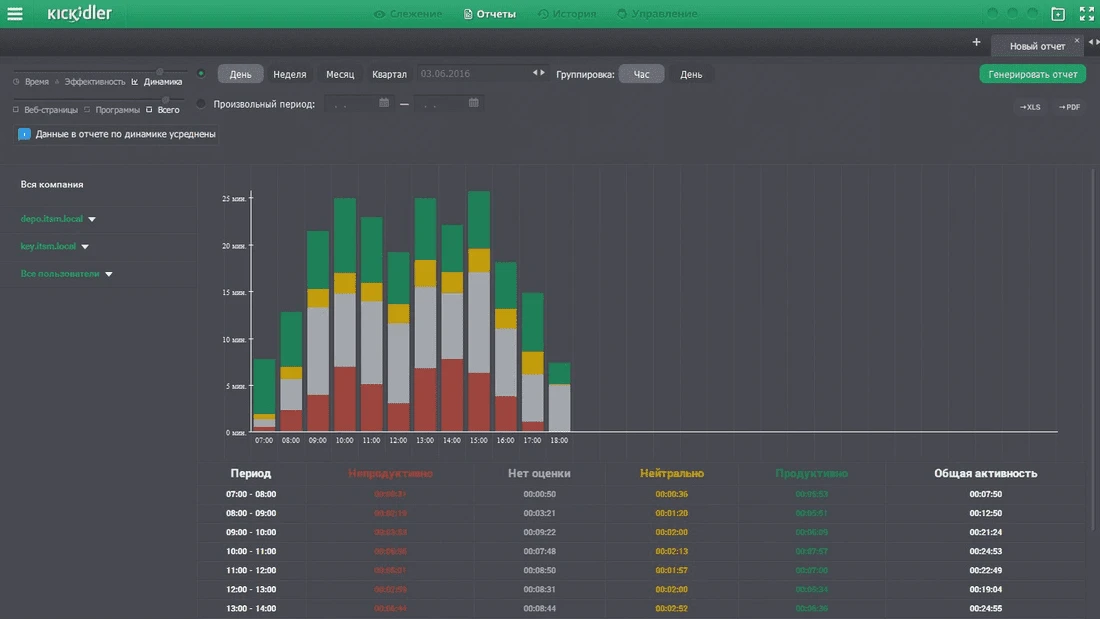Viewport: 1100px width, 619px height.
Task: Switch to the Слежение tab
Action: 408,14
